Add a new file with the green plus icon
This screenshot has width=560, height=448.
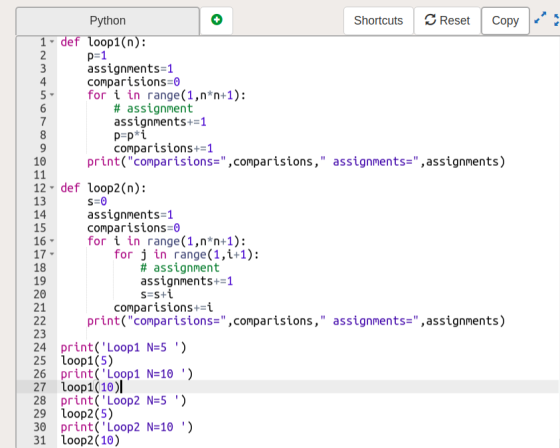[x=216, y=20]
